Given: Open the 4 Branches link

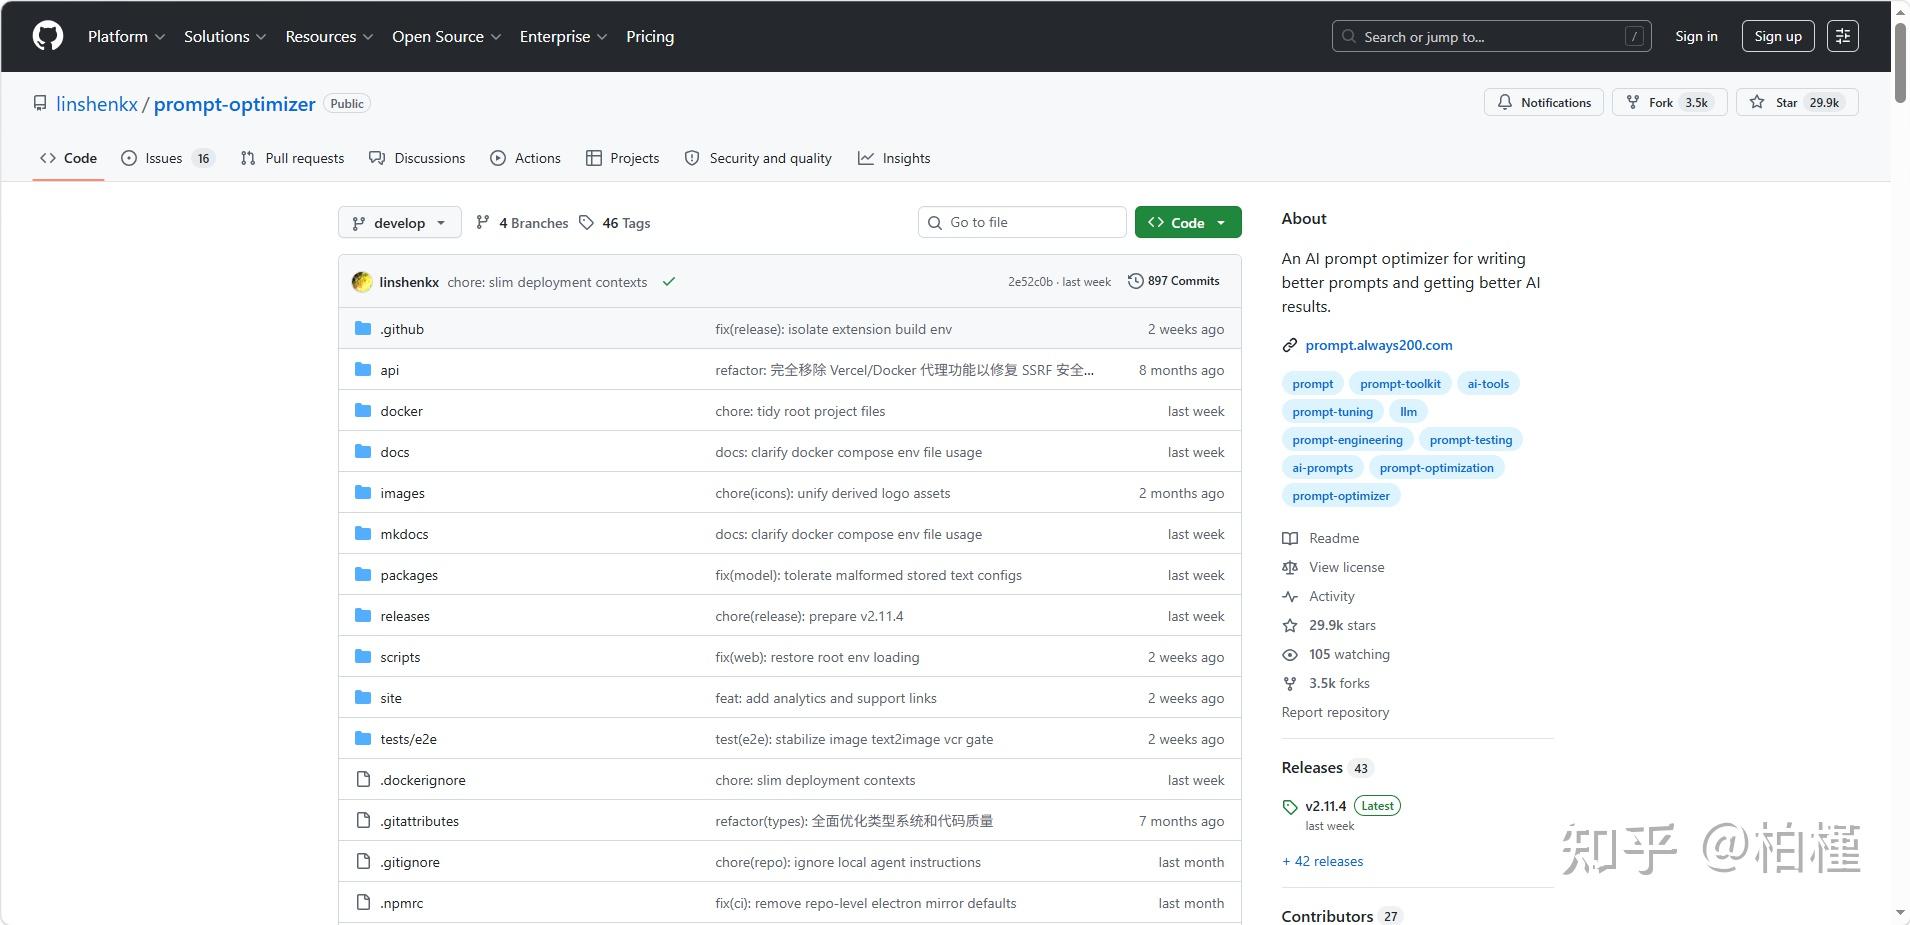Looking at the screenshot, I should pos(522,223).
